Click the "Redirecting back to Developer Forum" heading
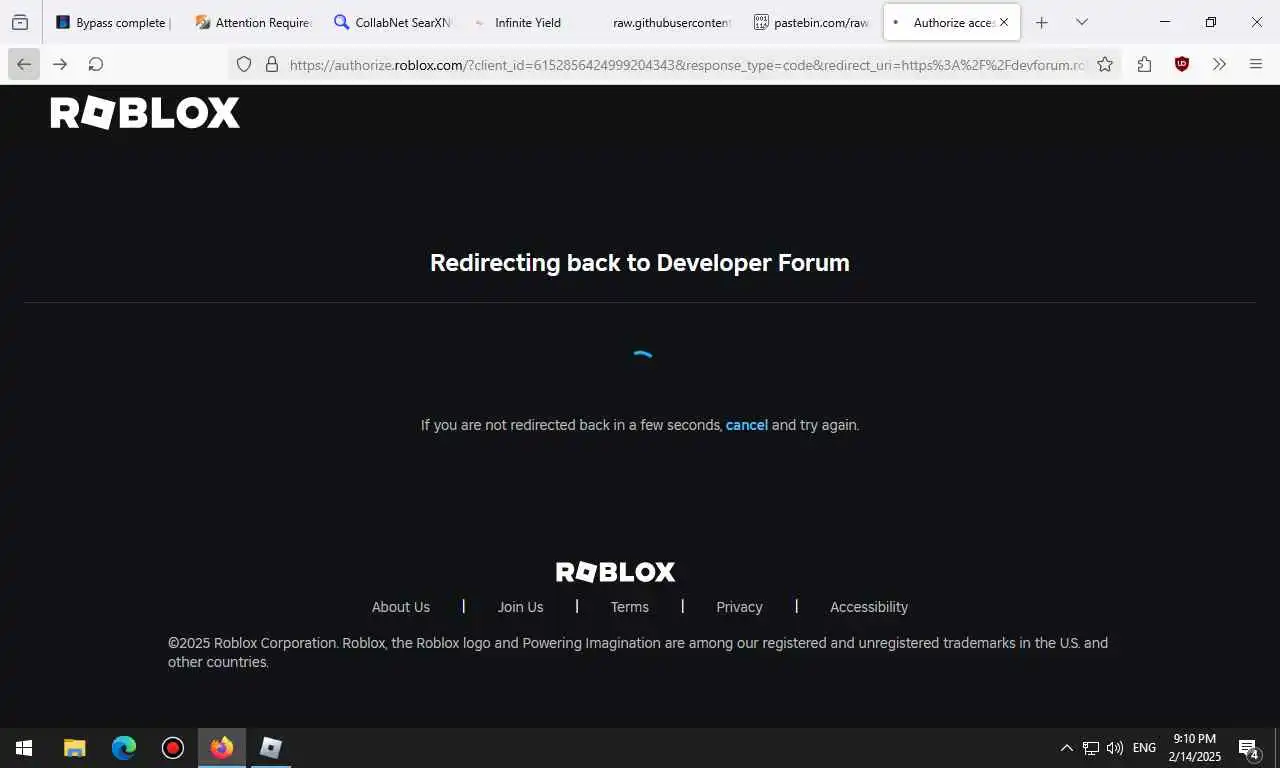This screenshot has height=768, width=1280. click(640, 263)
